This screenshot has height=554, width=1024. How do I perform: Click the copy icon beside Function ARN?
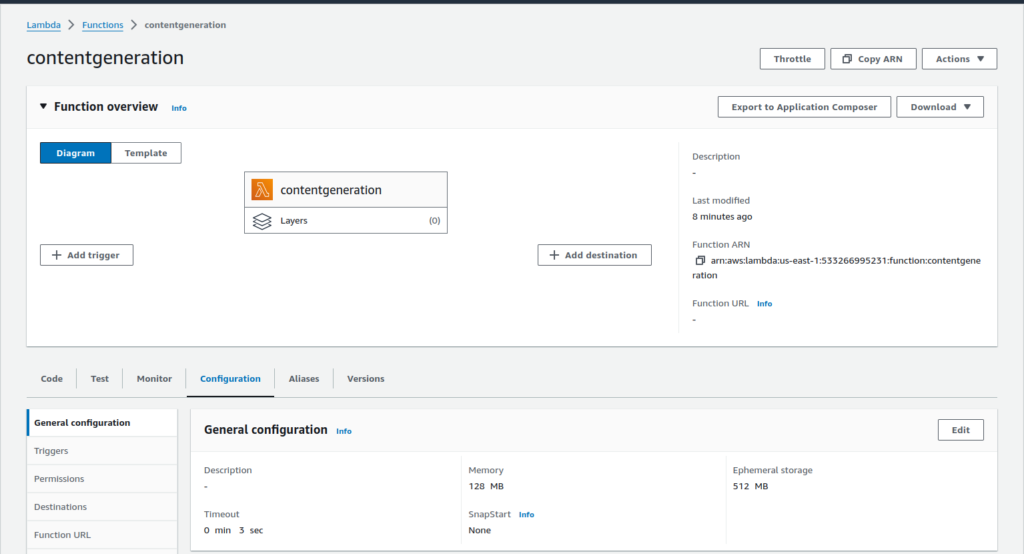pos(700,261)
